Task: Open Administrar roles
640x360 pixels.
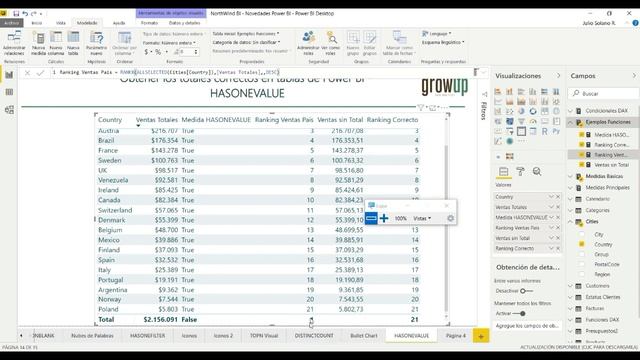Action: (x=308, y=43)
